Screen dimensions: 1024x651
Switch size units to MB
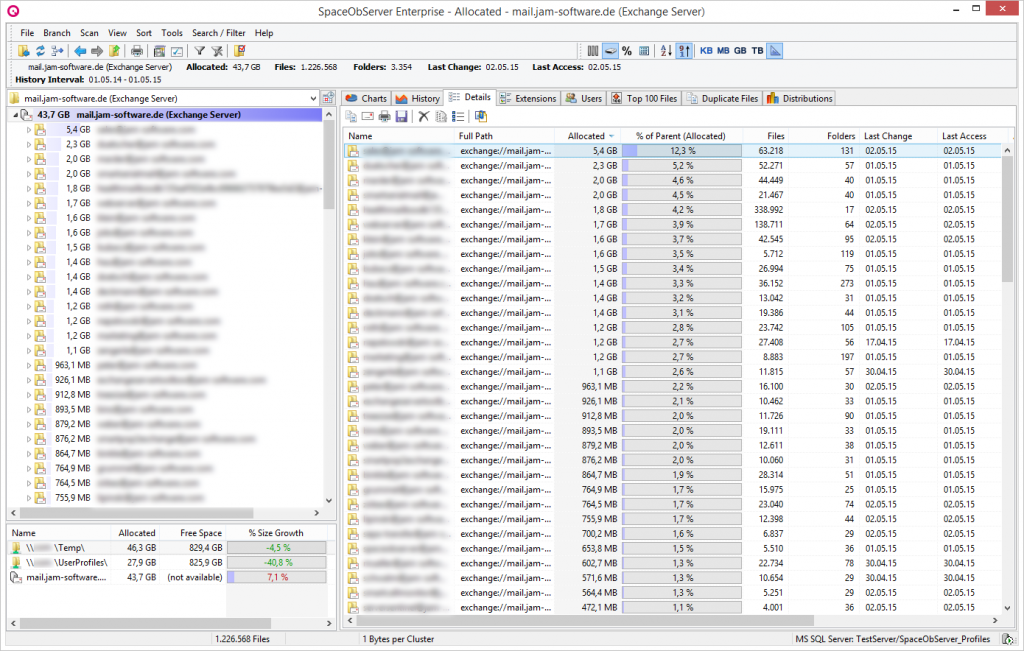point(723,51)
